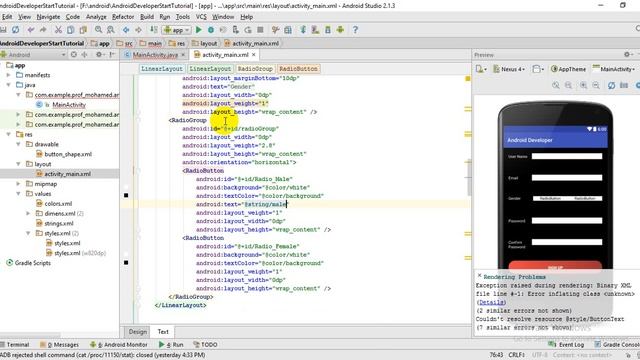Screen dimensions: 640x360
Task: Close the activity_main.xml tab
Action: [254, 55]
